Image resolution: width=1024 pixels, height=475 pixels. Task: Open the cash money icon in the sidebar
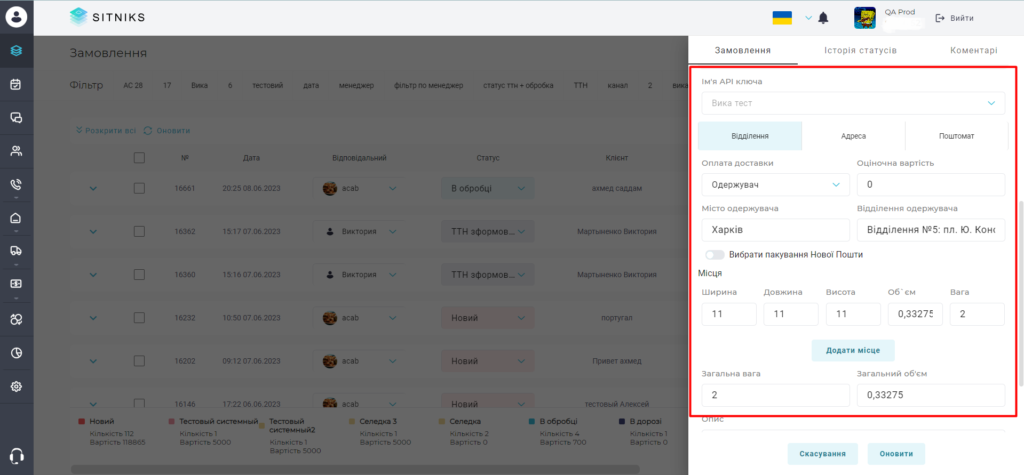16,284
